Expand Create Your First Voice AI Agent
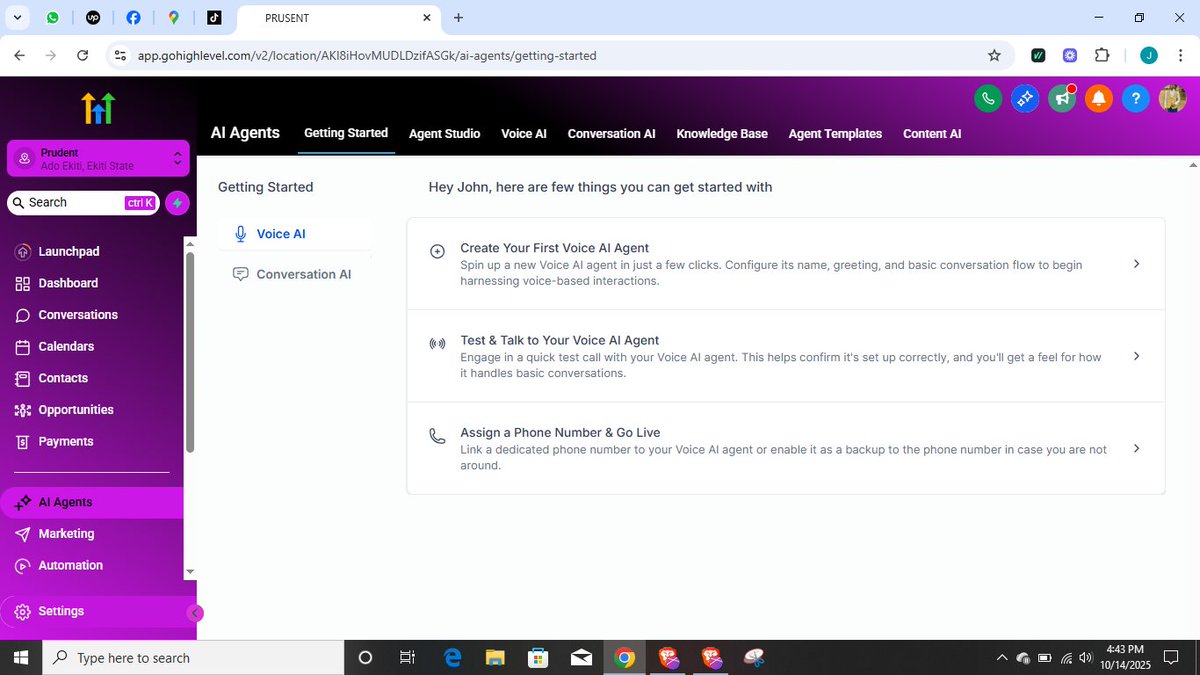 [786, 264]
